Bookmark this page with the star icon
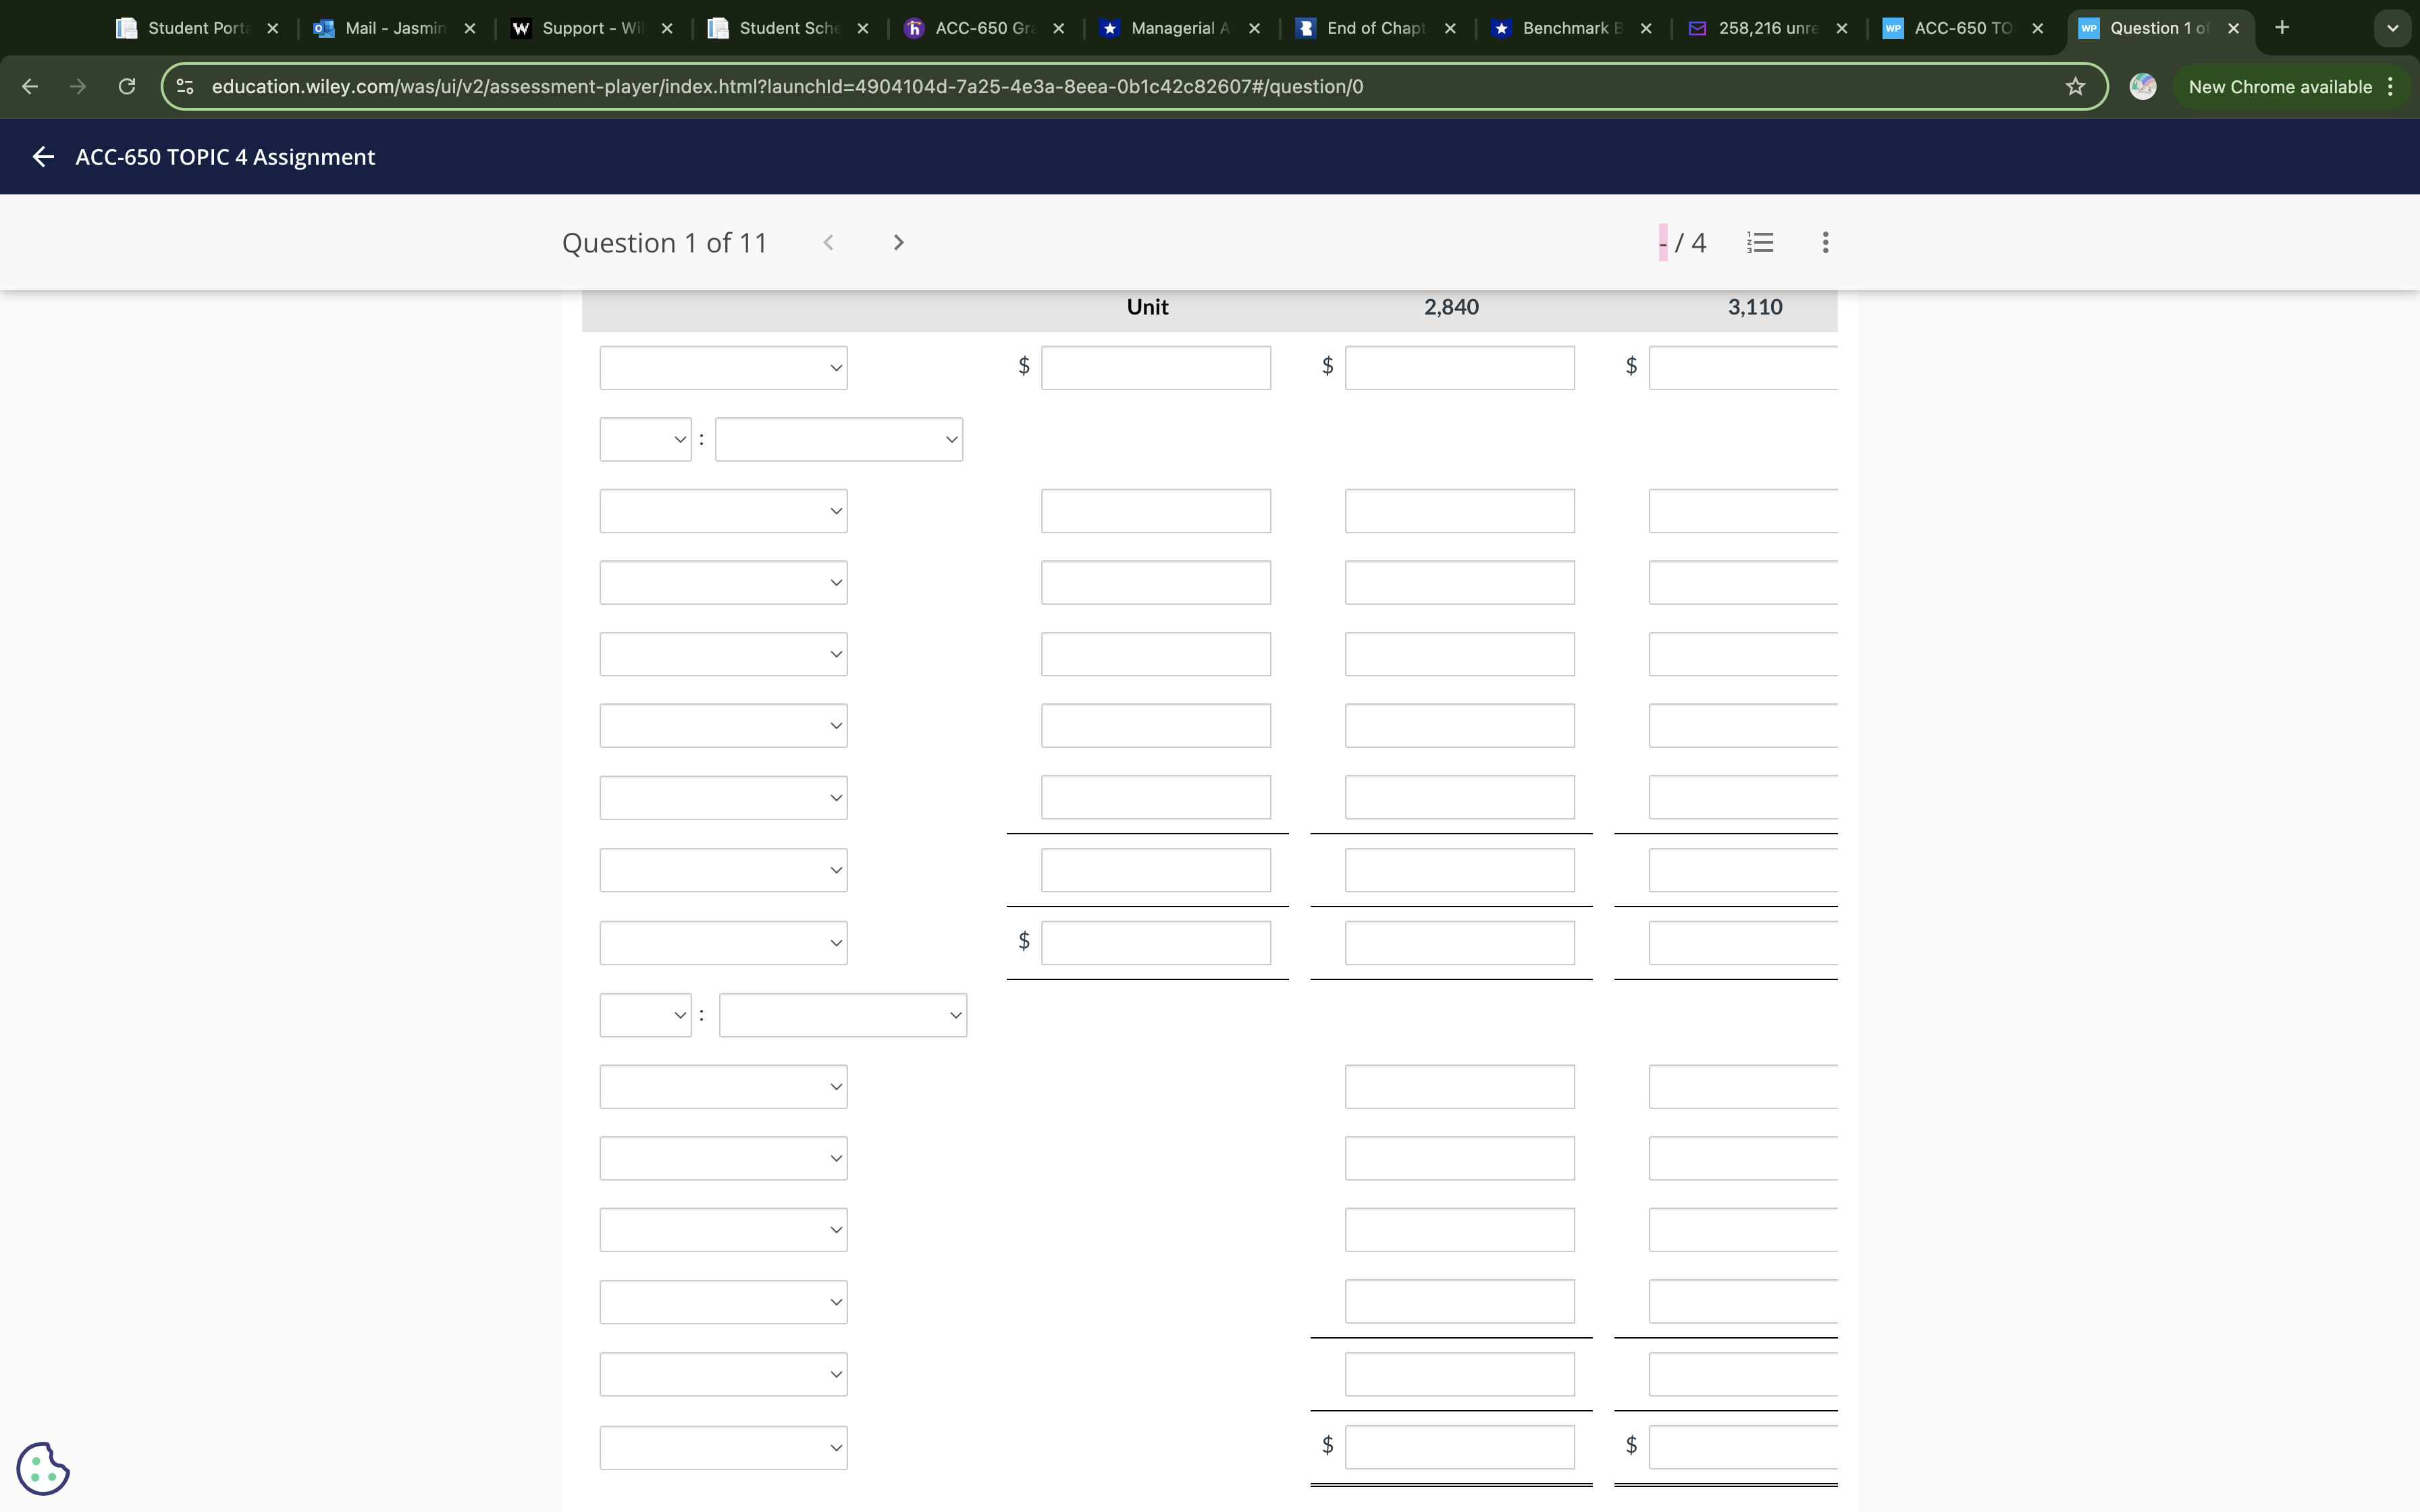2420x1512 pixels. click(x=2075, y=87)
